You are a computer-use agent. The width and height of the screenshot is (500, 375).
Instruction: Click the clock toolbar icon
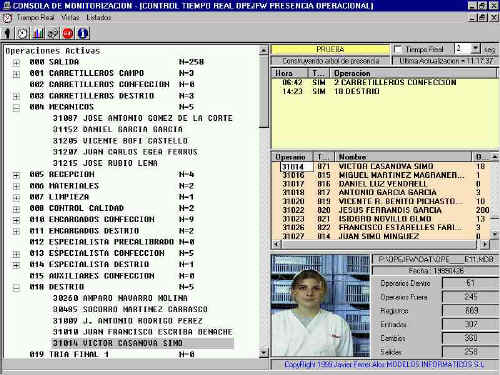22,33
